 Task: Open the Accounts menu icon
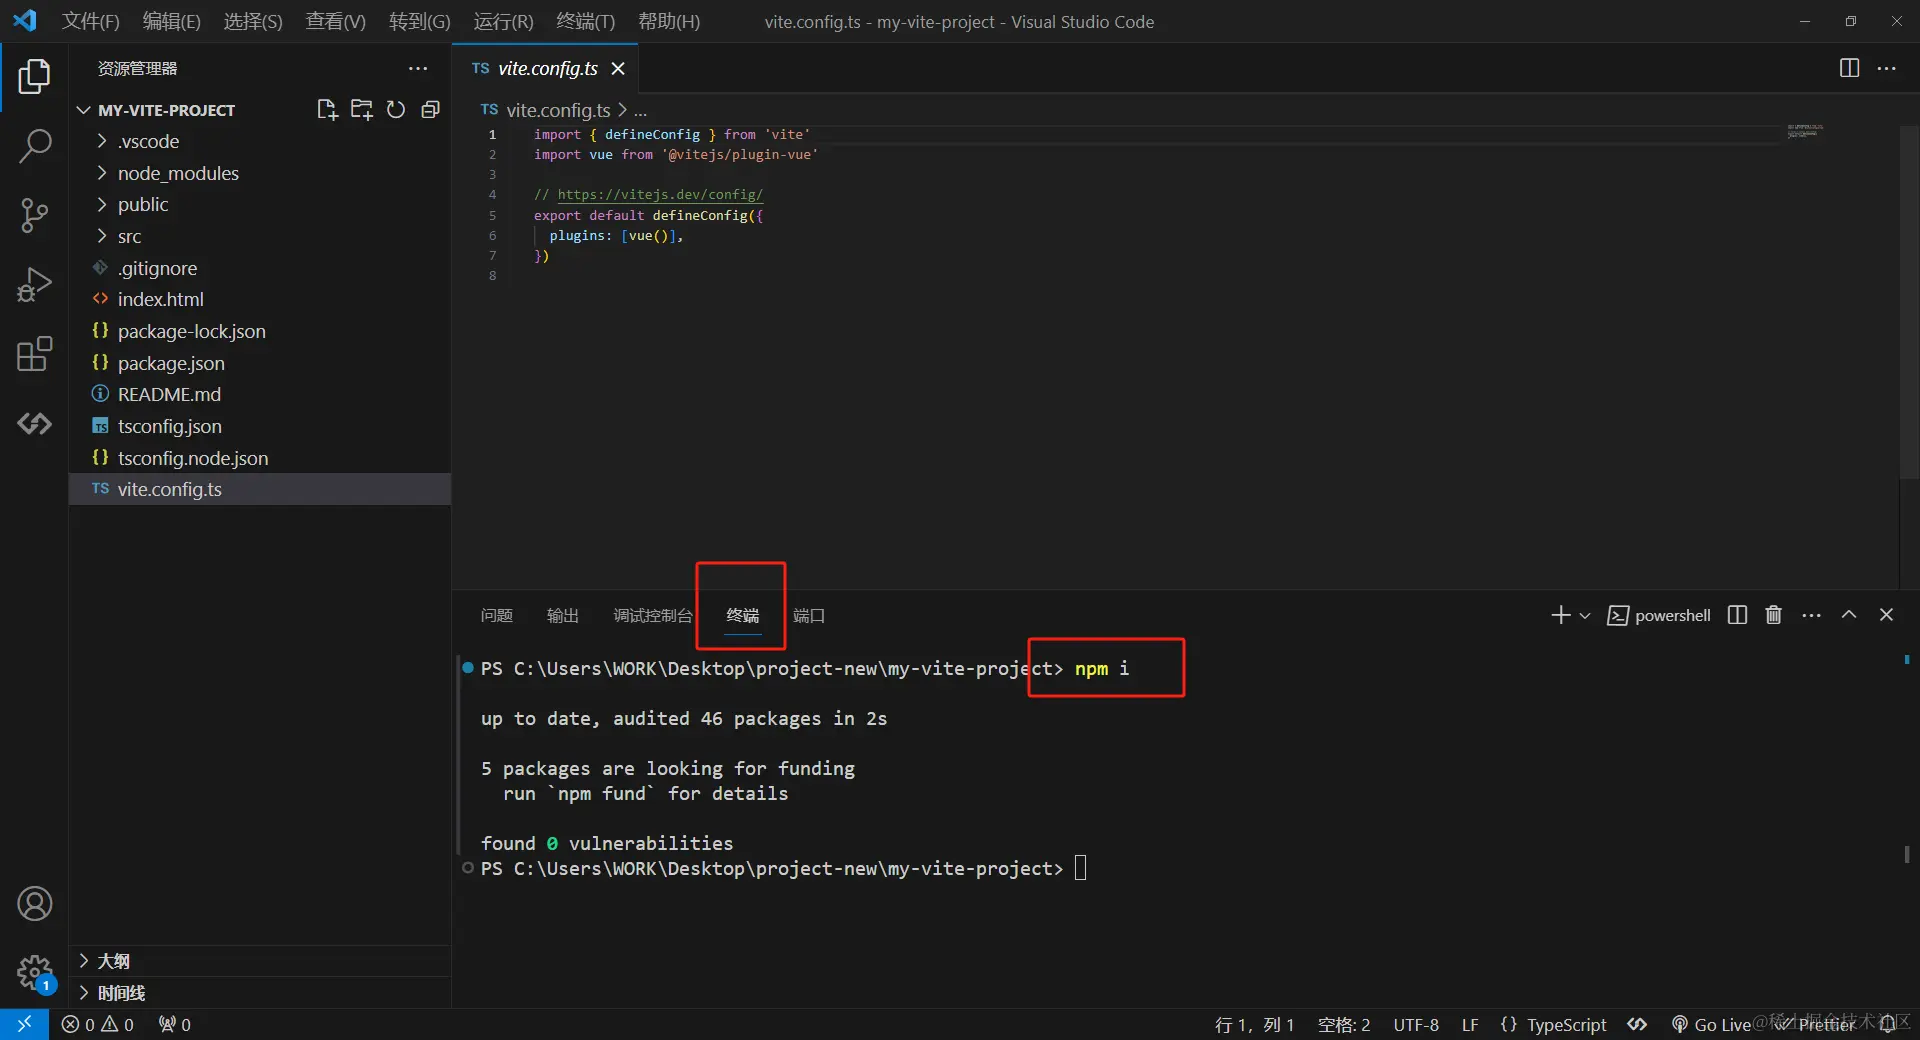[x=34, y=904]
